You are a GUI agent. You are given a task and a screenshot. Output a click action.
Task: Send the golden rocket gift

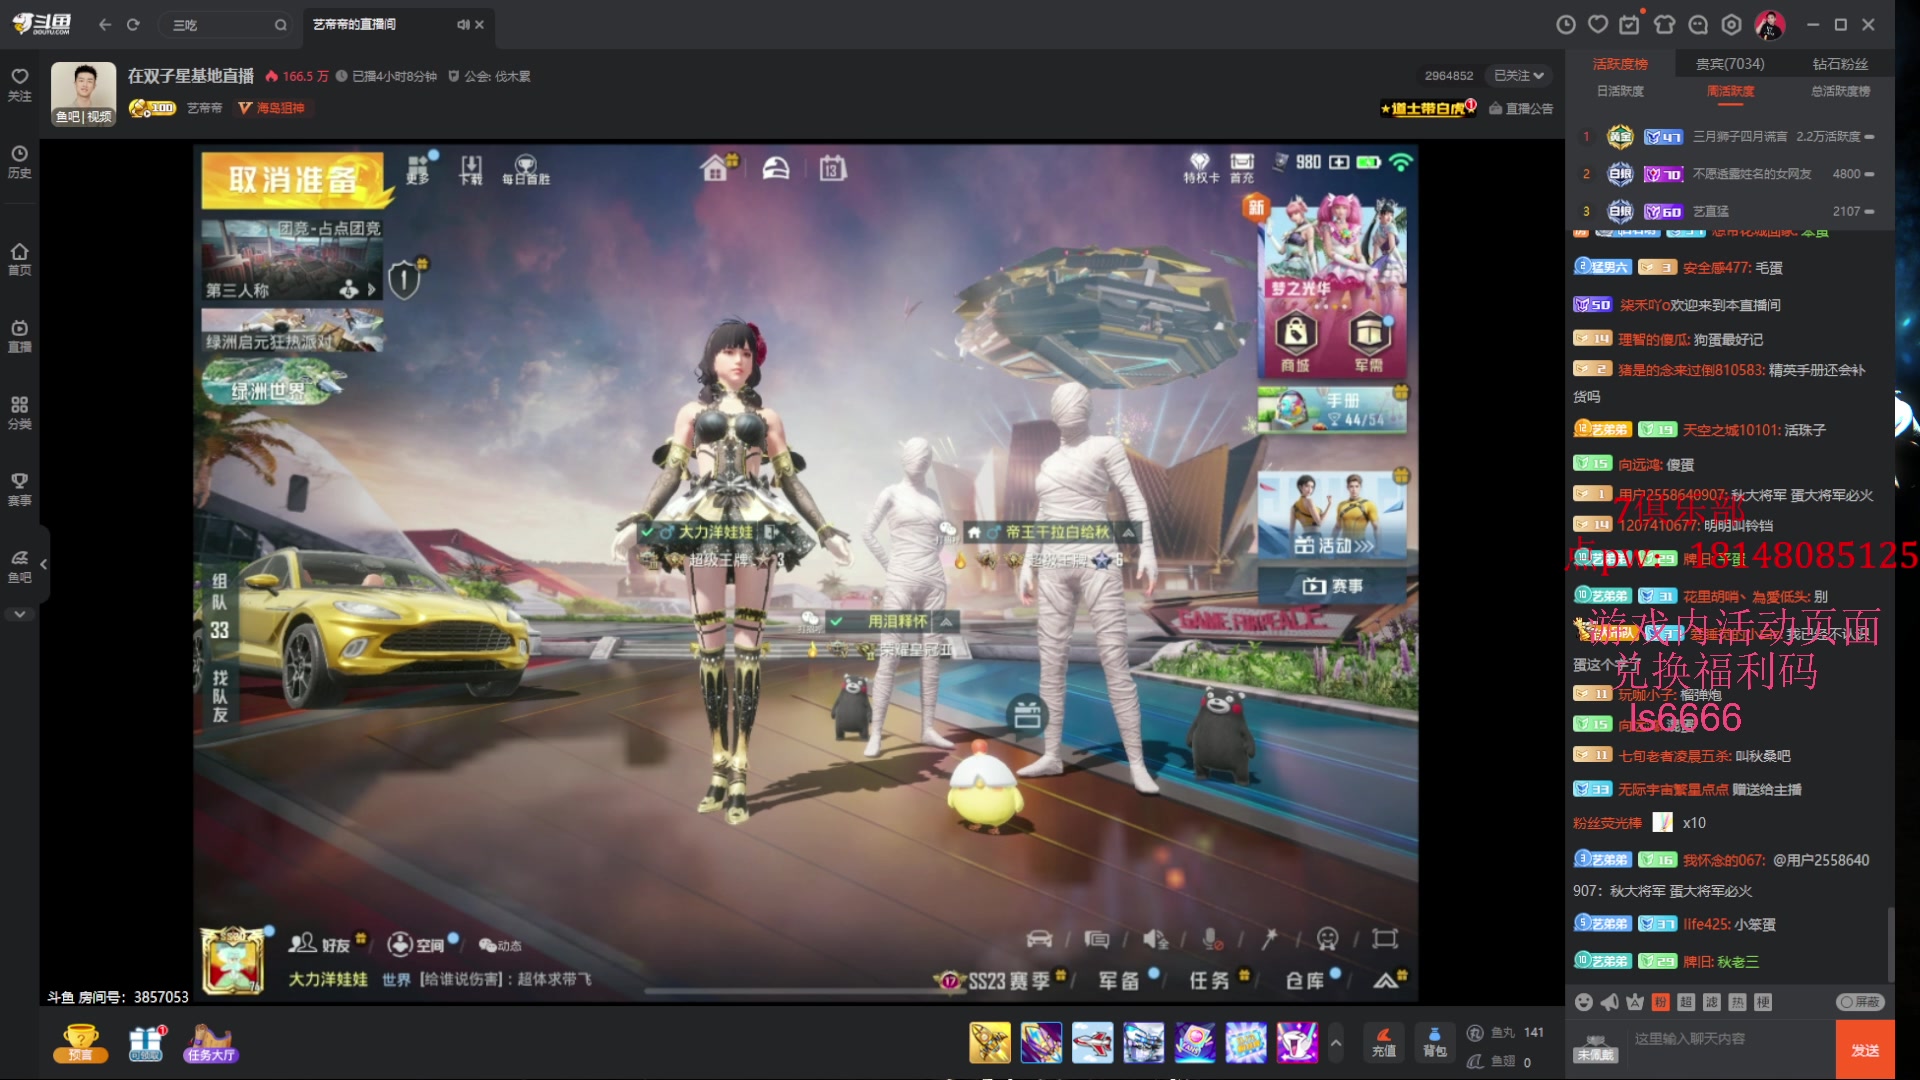(x=990, y=1042)
